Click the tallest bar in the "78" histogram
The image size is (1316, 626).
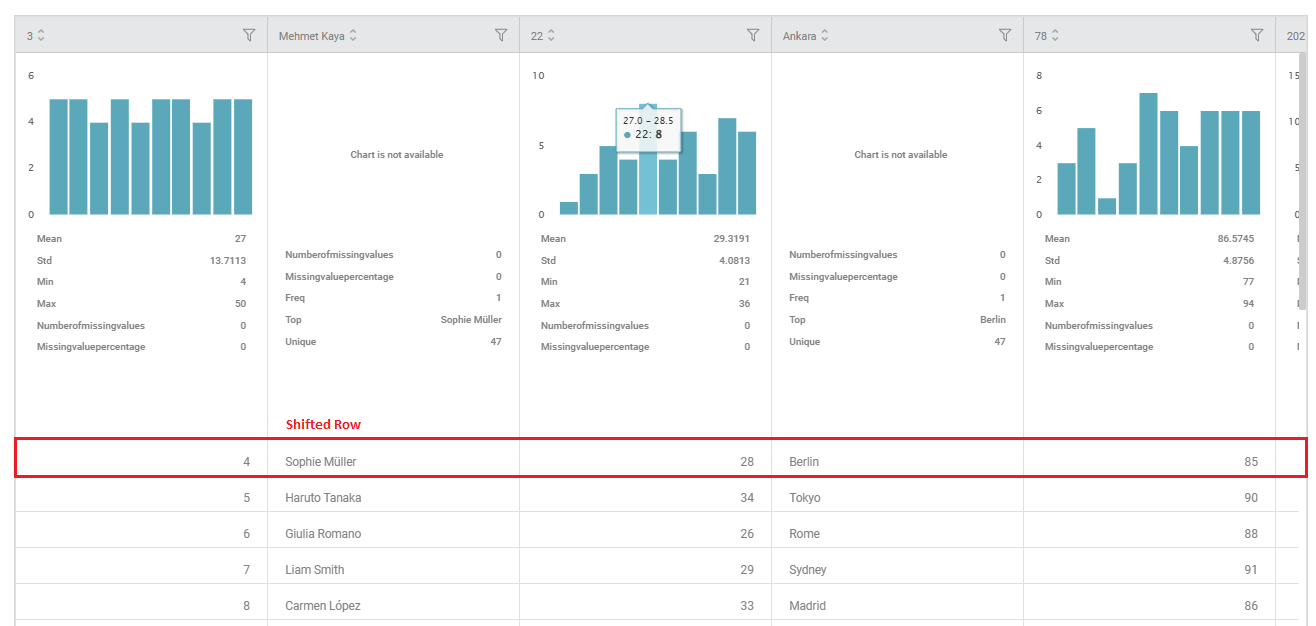(x=1148, y=154)
